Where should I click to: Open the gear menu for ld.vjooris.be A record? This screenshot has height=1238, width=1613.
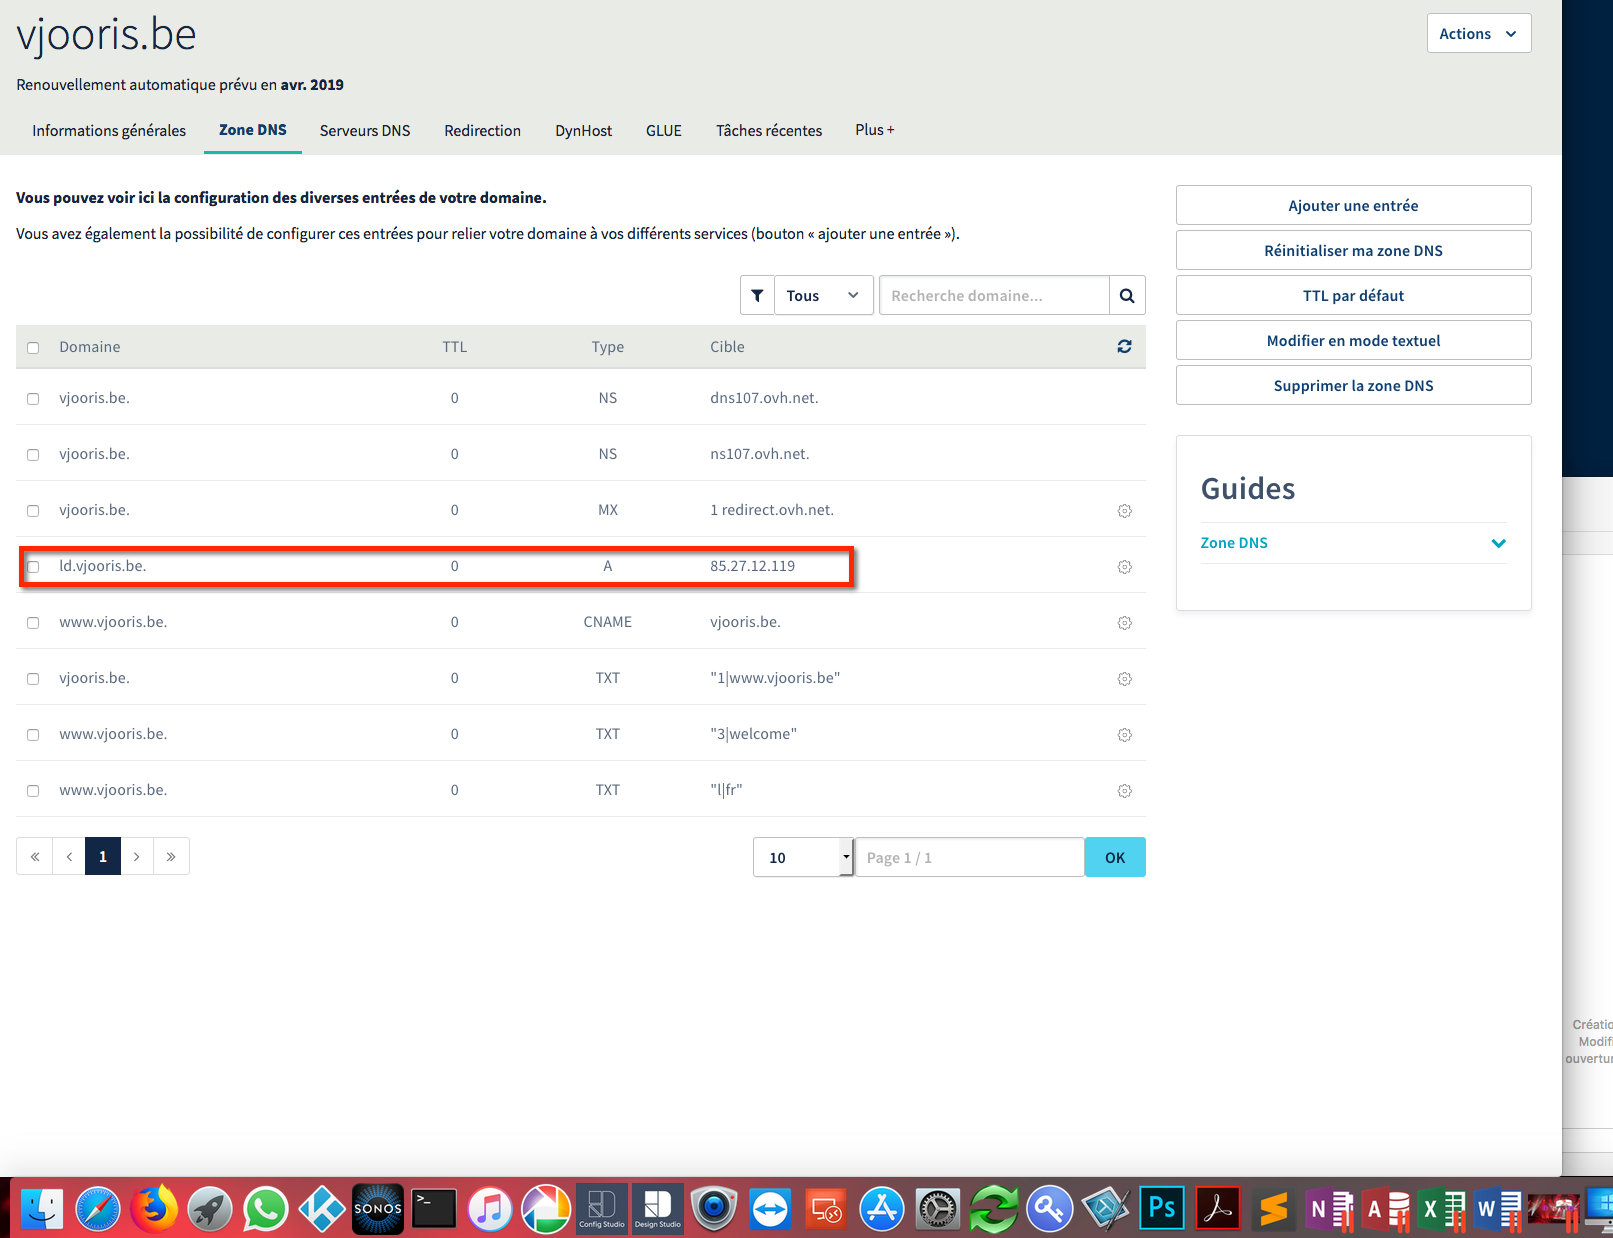point(1124,567)
